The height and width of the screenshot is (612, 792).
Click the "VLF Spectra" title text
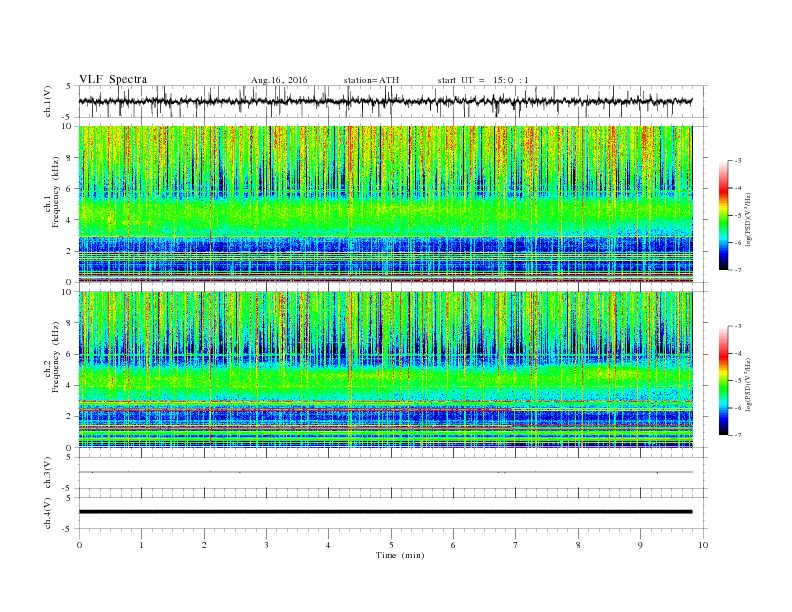point(113,79)
